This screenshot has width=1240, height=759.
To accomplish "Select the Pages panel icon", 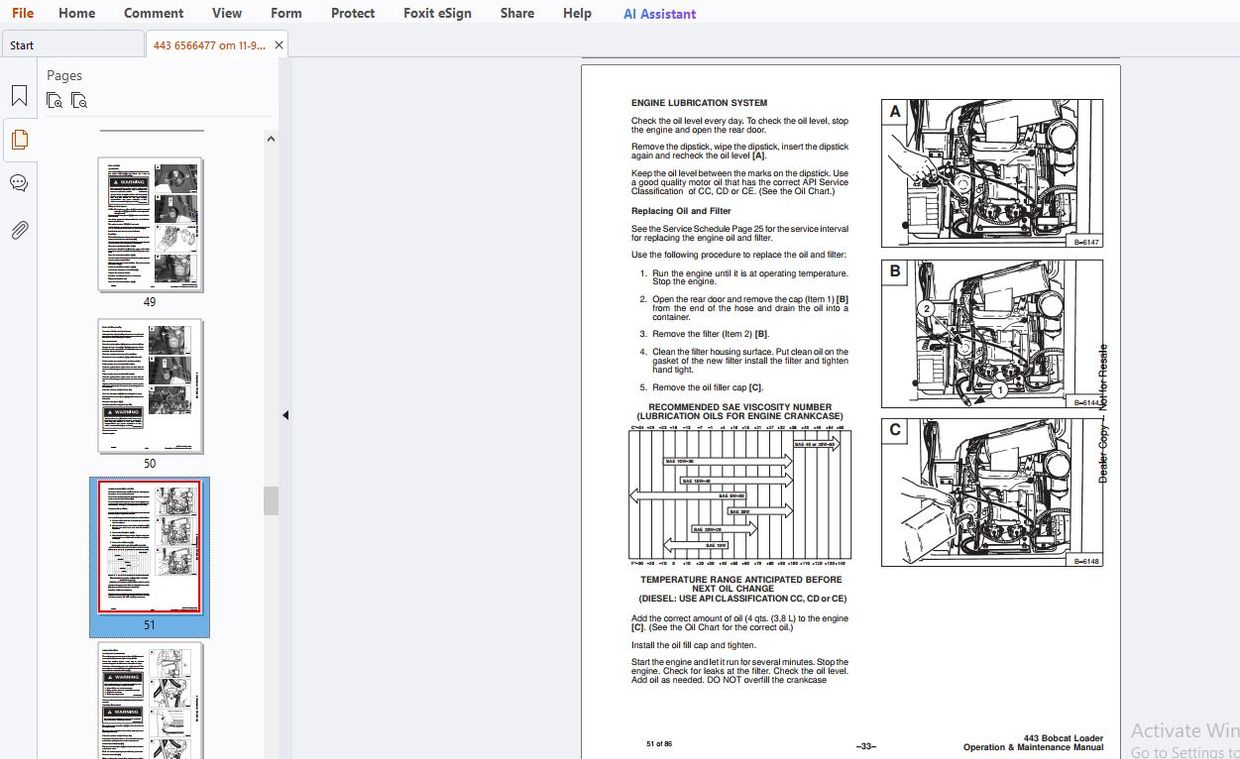I will pyautogui.click(x=19, y=139).
